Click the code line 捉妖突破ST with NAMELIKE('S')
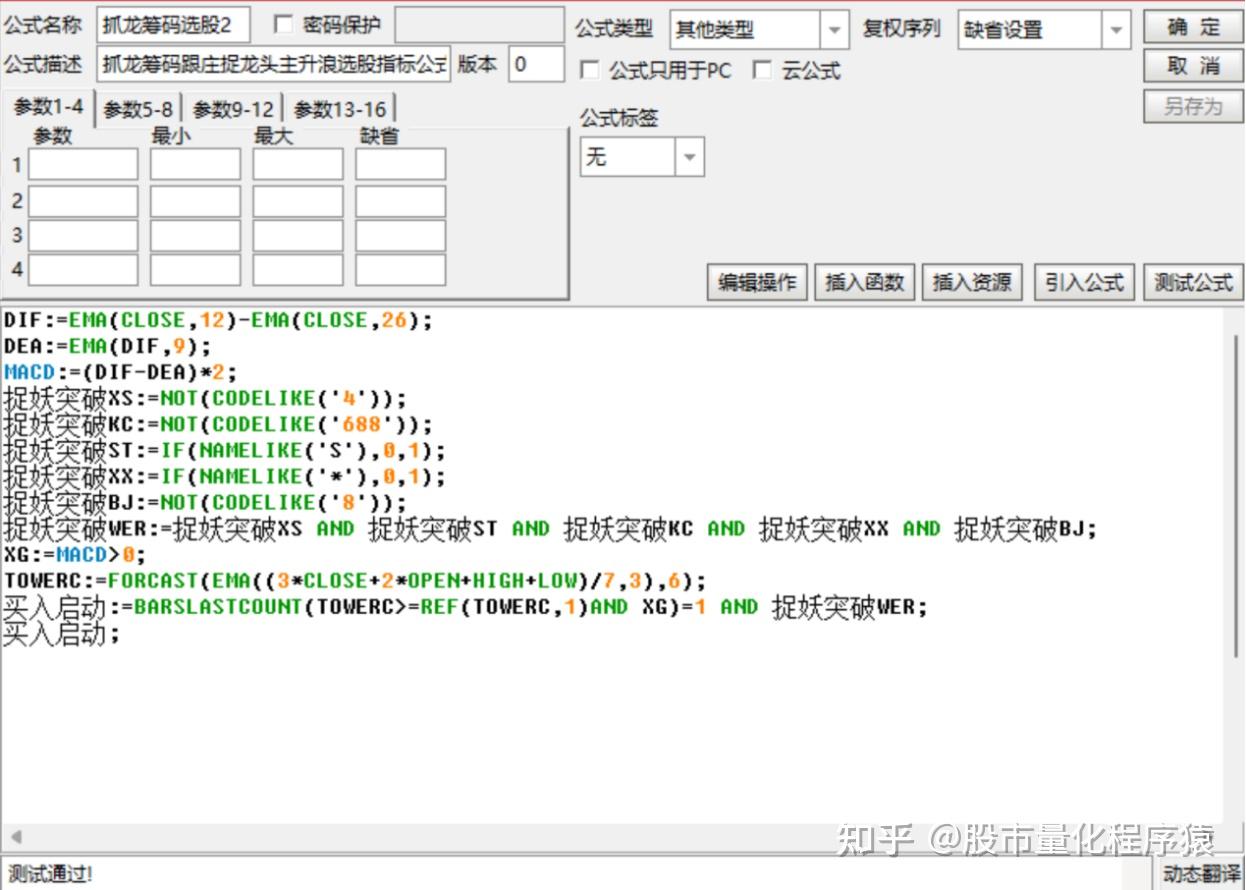Image resolution: width=1246 pixels, height=890 pixels. pyautogui.click(x=224, y=451)
